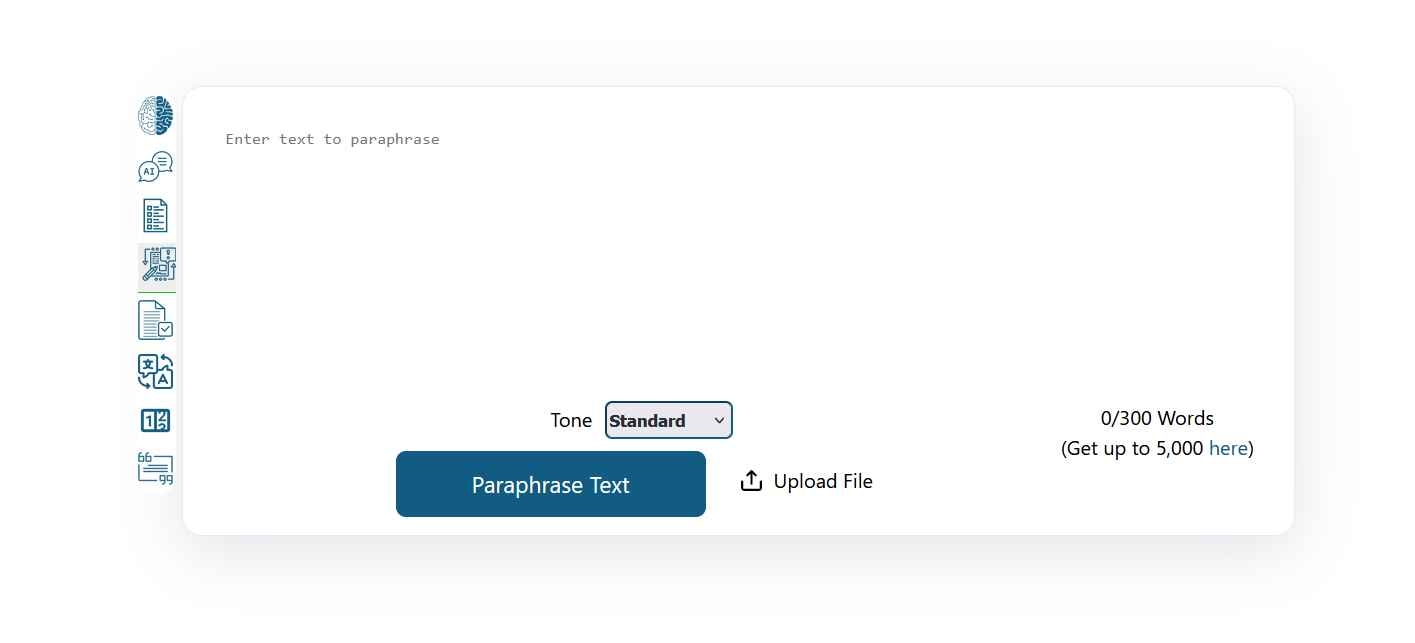Select the checklist document icon
Screen dimensions: 1415x643
155,216
